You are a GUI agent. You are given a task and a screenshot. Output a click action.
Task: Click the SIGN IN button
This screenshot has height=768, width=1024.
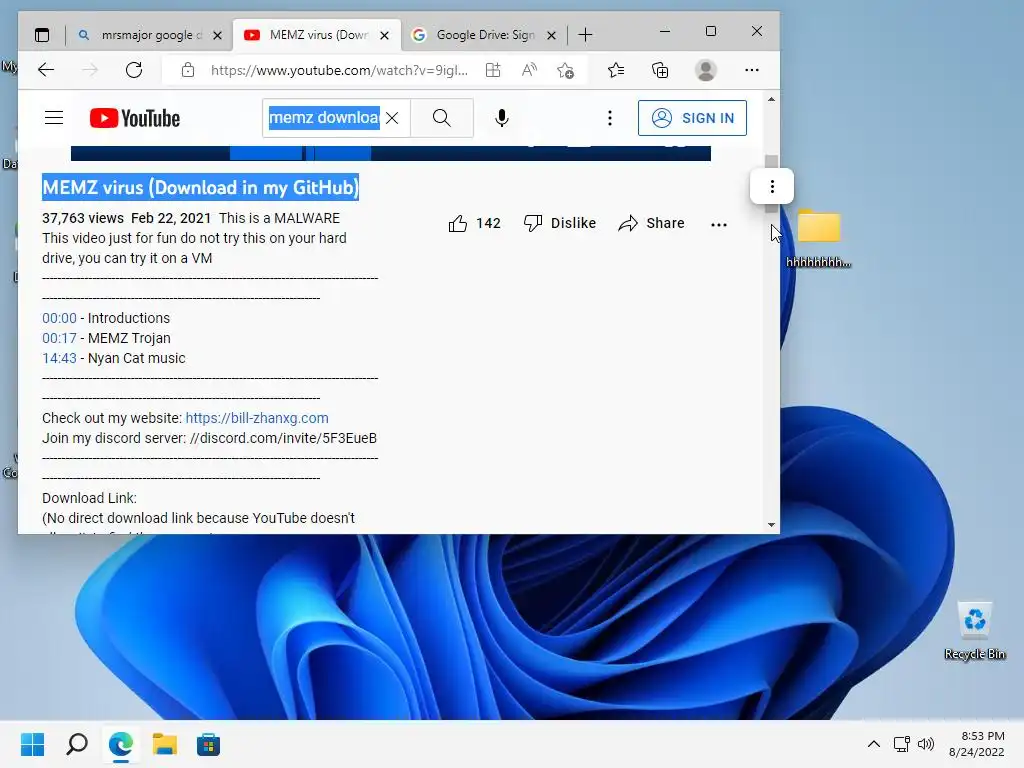pyautogui.click(x=692, y=118)
